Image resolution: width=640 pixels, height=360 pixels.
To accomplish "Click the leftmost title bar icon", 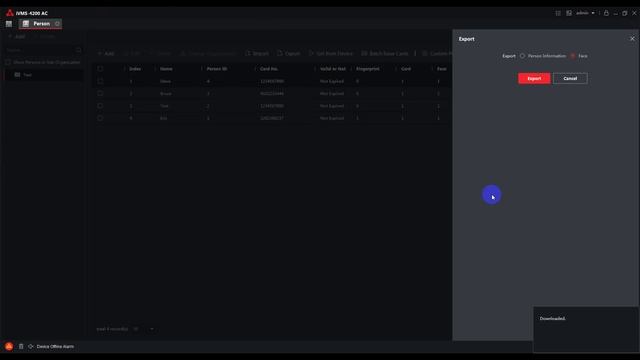I will (558, 13).
